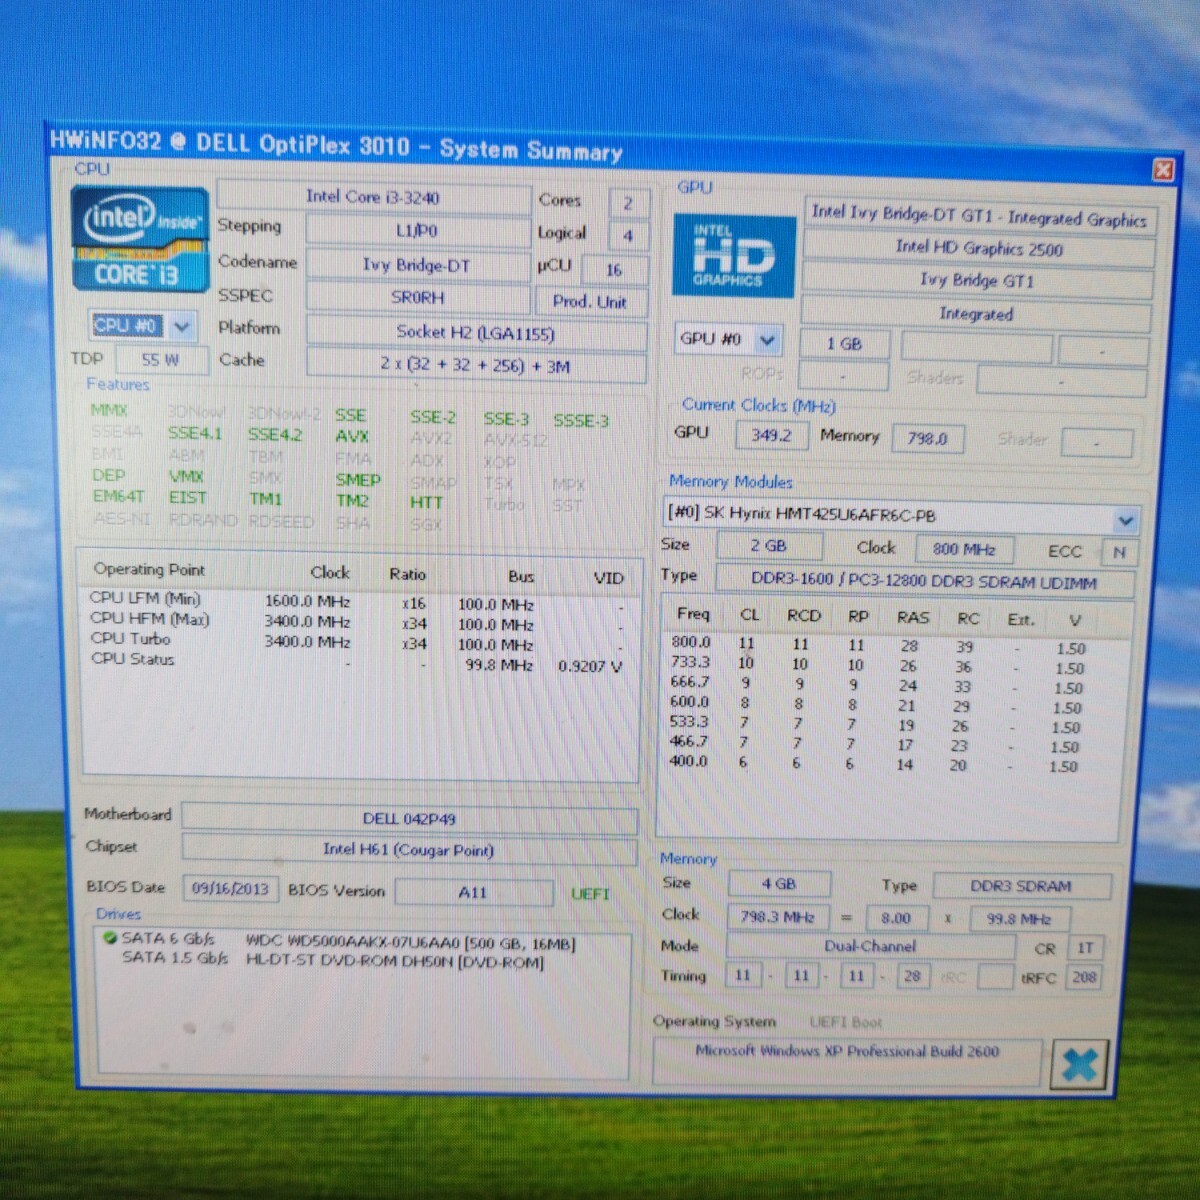Click the VID 0.9207 V value
Viewport: 1200px width, 1200px height.
click(x=590, y=667)
